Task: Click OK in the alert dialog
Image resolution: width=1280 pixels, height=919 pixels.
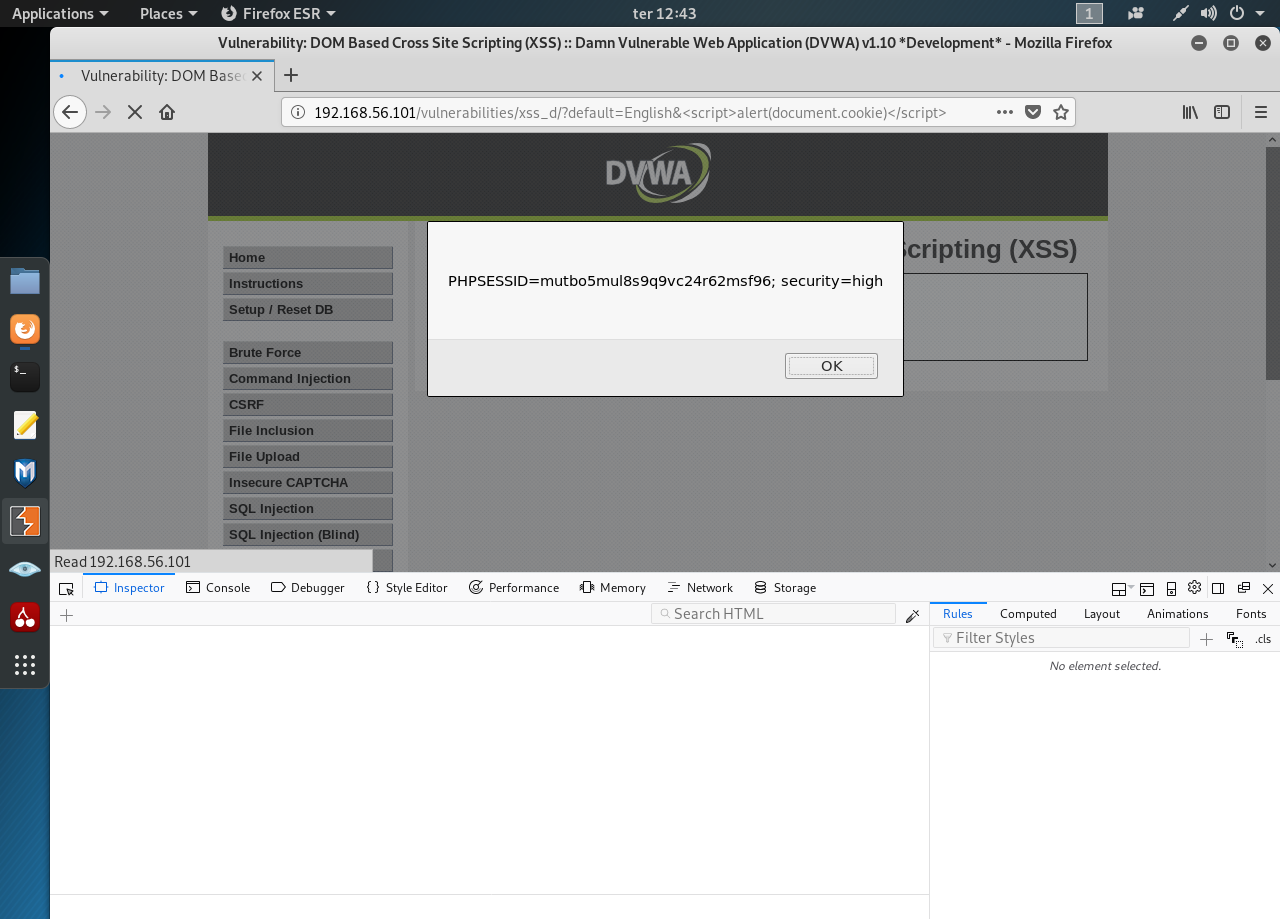Action: [x=831, y=366]
